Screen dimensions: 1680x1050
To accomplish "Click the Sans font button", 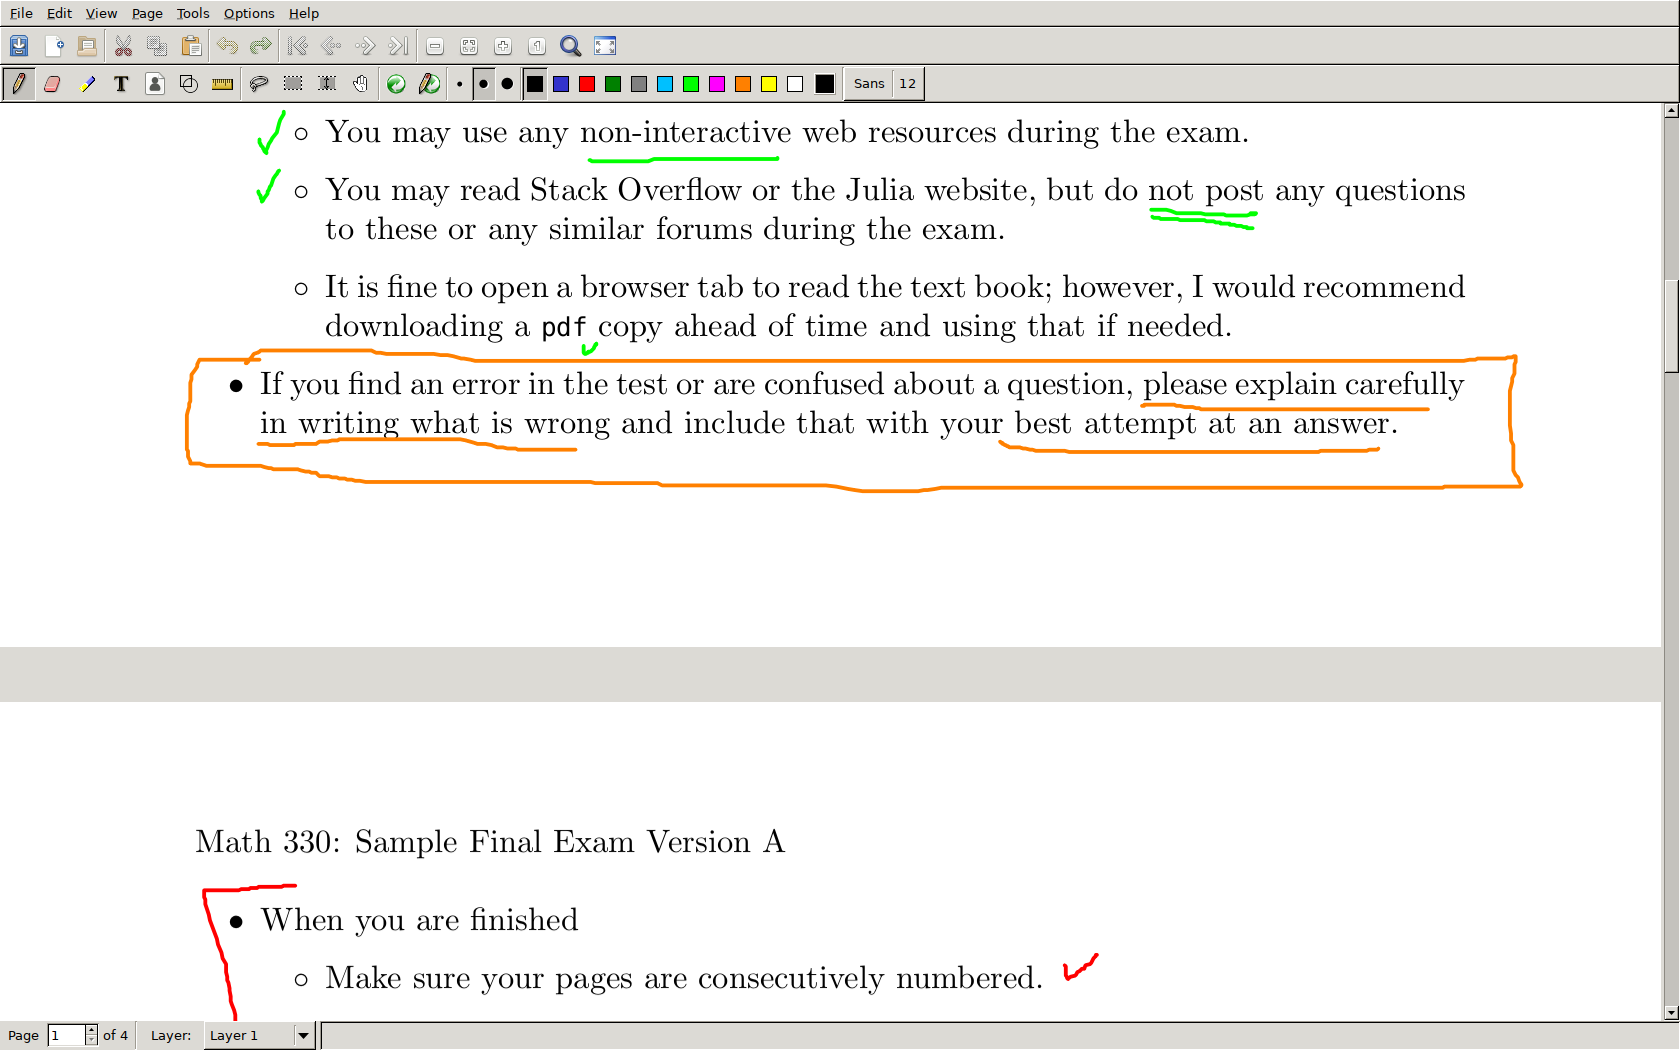I will click(868, 84).
